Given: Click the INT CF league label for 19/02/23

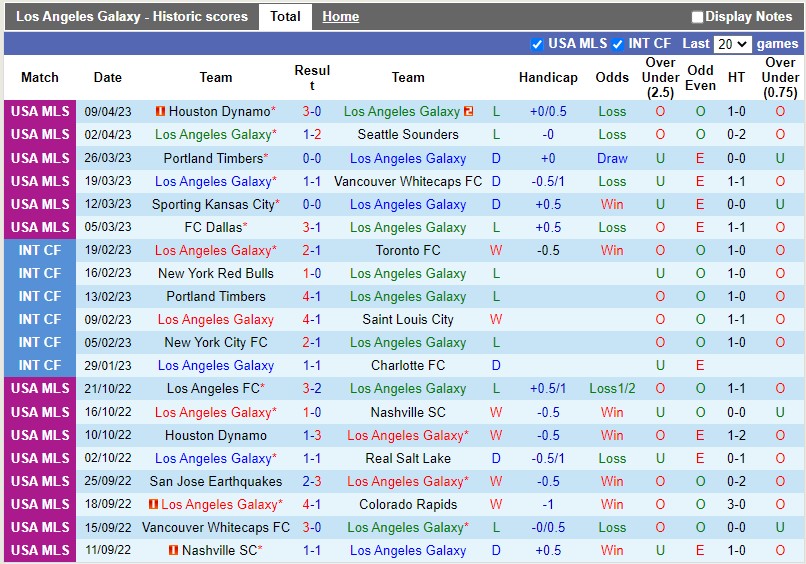Looking at the screenshot, I should [x=40, y=250].
